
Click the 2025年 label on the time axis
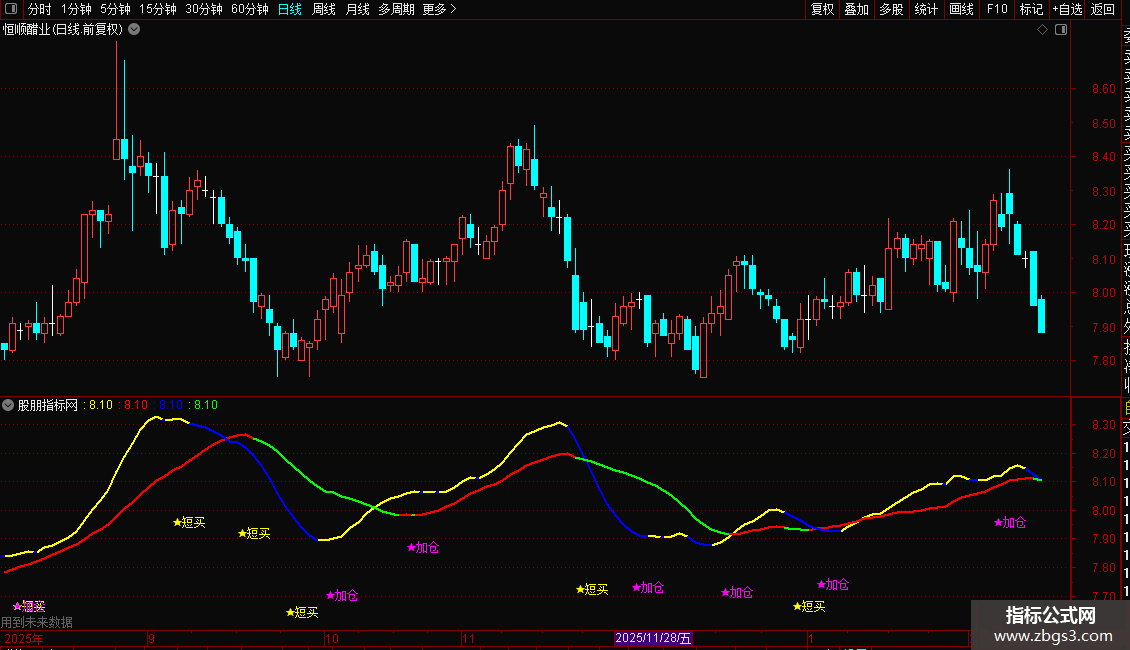pyautogui.click(x=24, y=638)
